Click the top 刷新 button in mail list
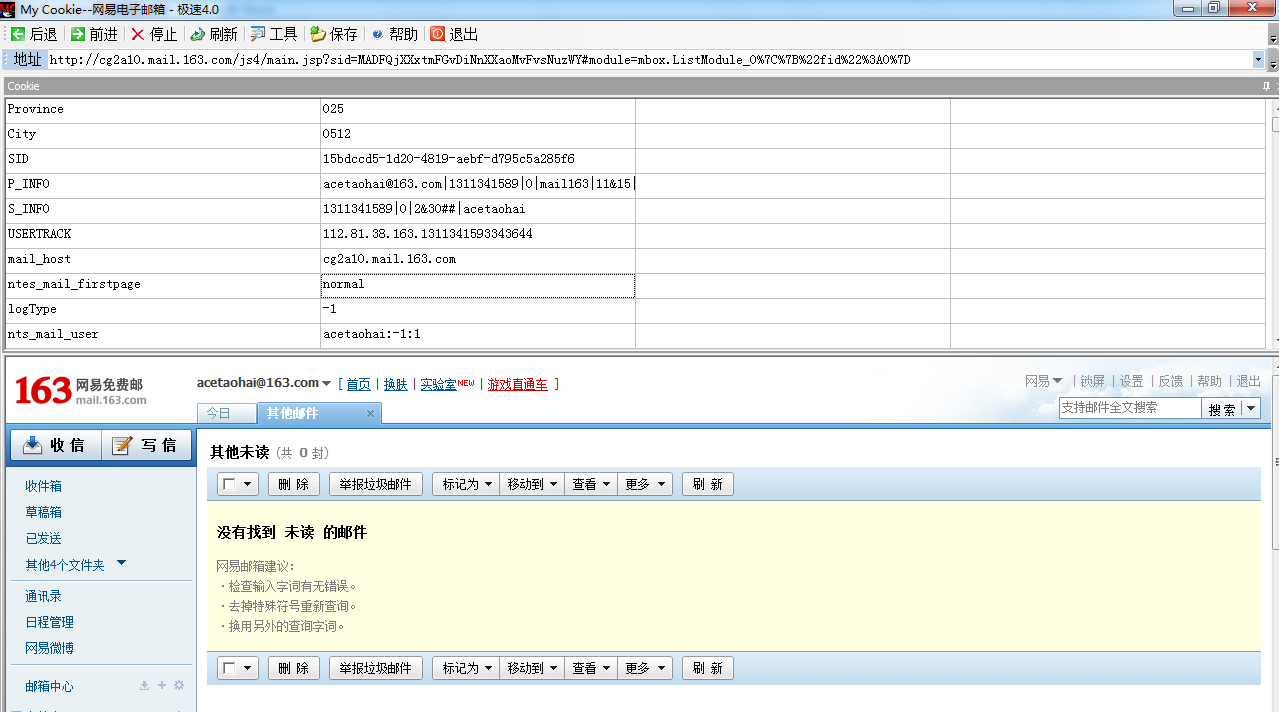This screenshot has height=712, width=1279. (708, 484)
